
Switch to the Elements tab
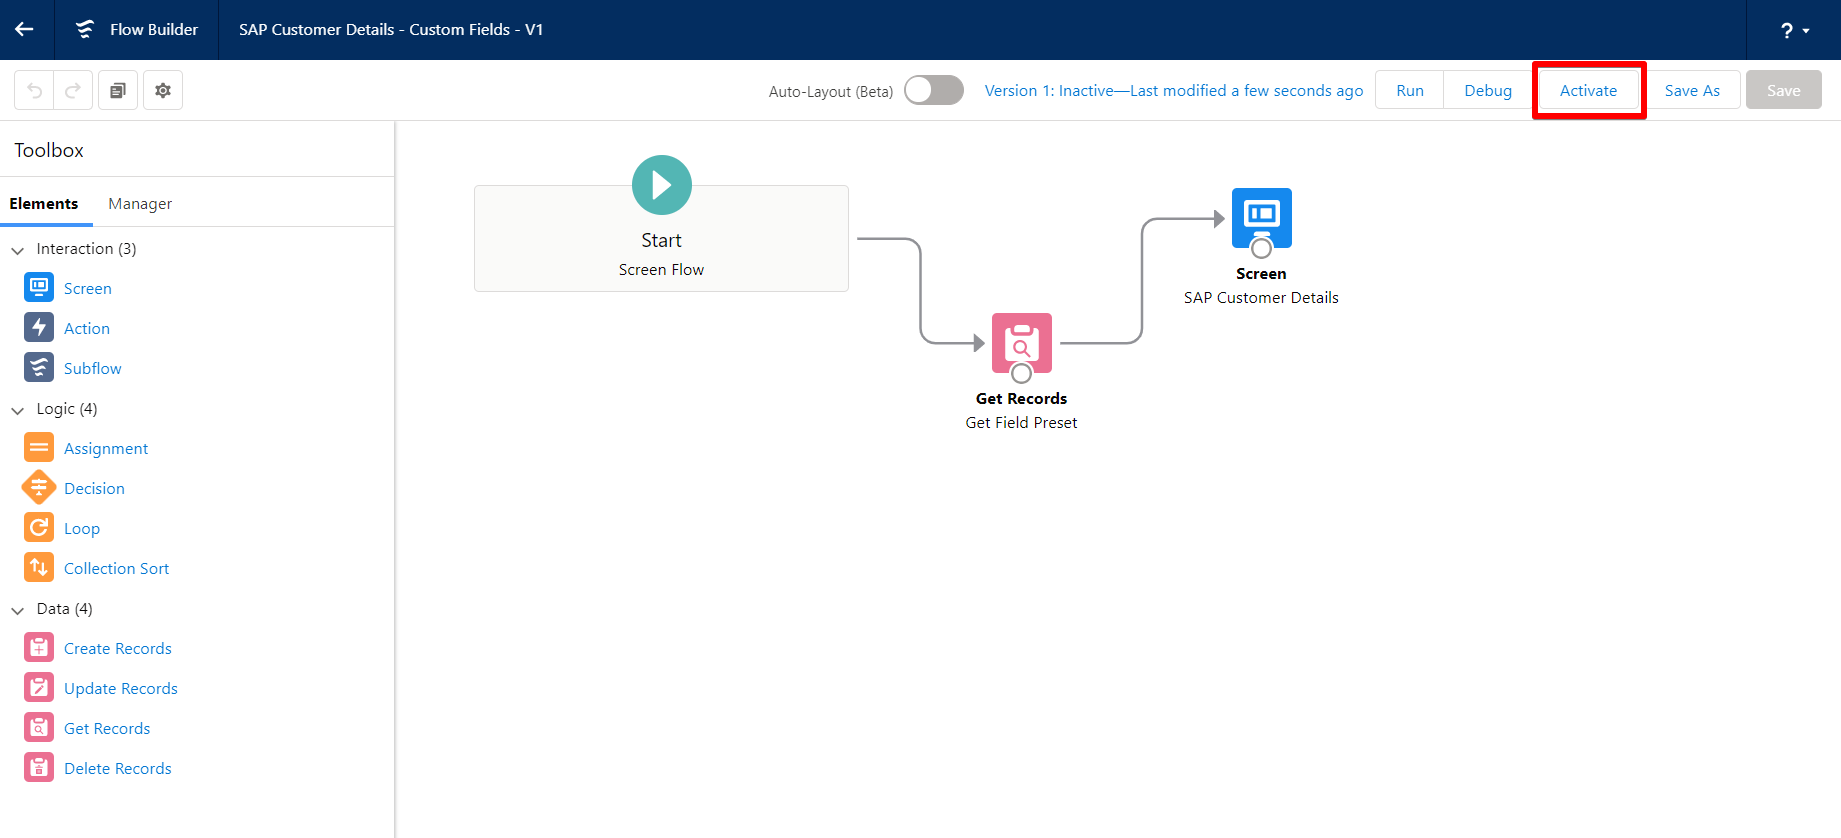click(x=44, y=203)
